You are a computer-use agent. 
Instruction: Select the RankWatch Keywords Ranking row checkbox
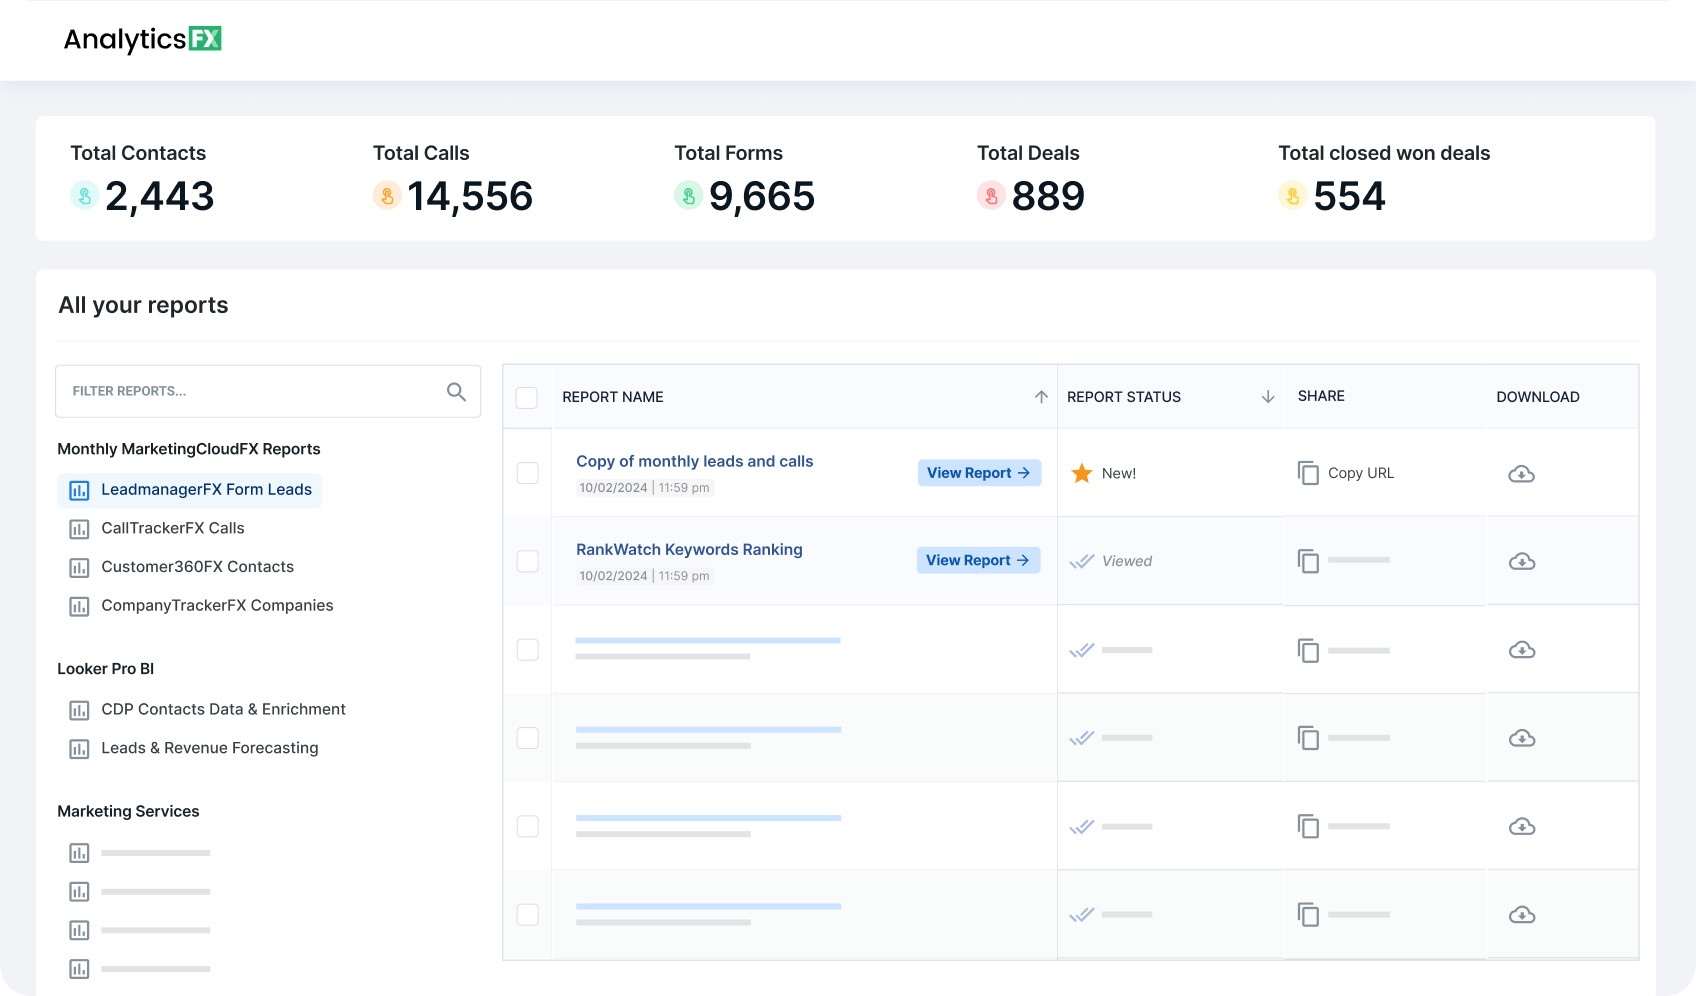point(527,561)
